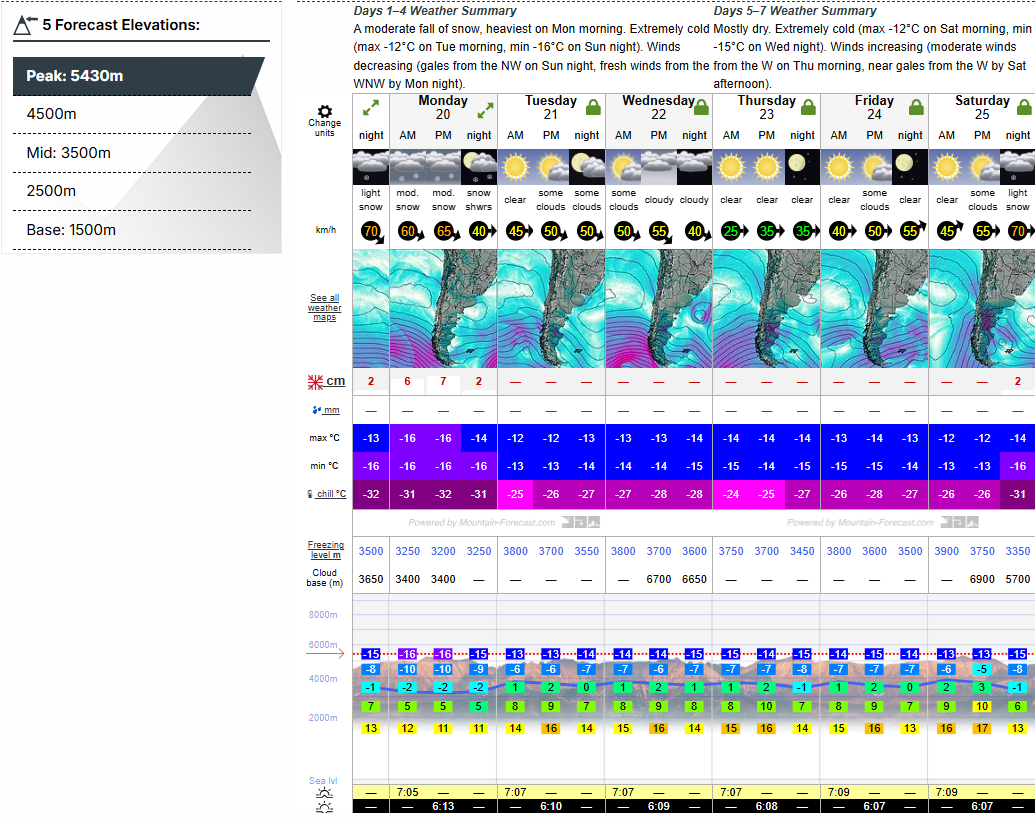Click Monday PM 65 km/h wind icon

(446, 232)
